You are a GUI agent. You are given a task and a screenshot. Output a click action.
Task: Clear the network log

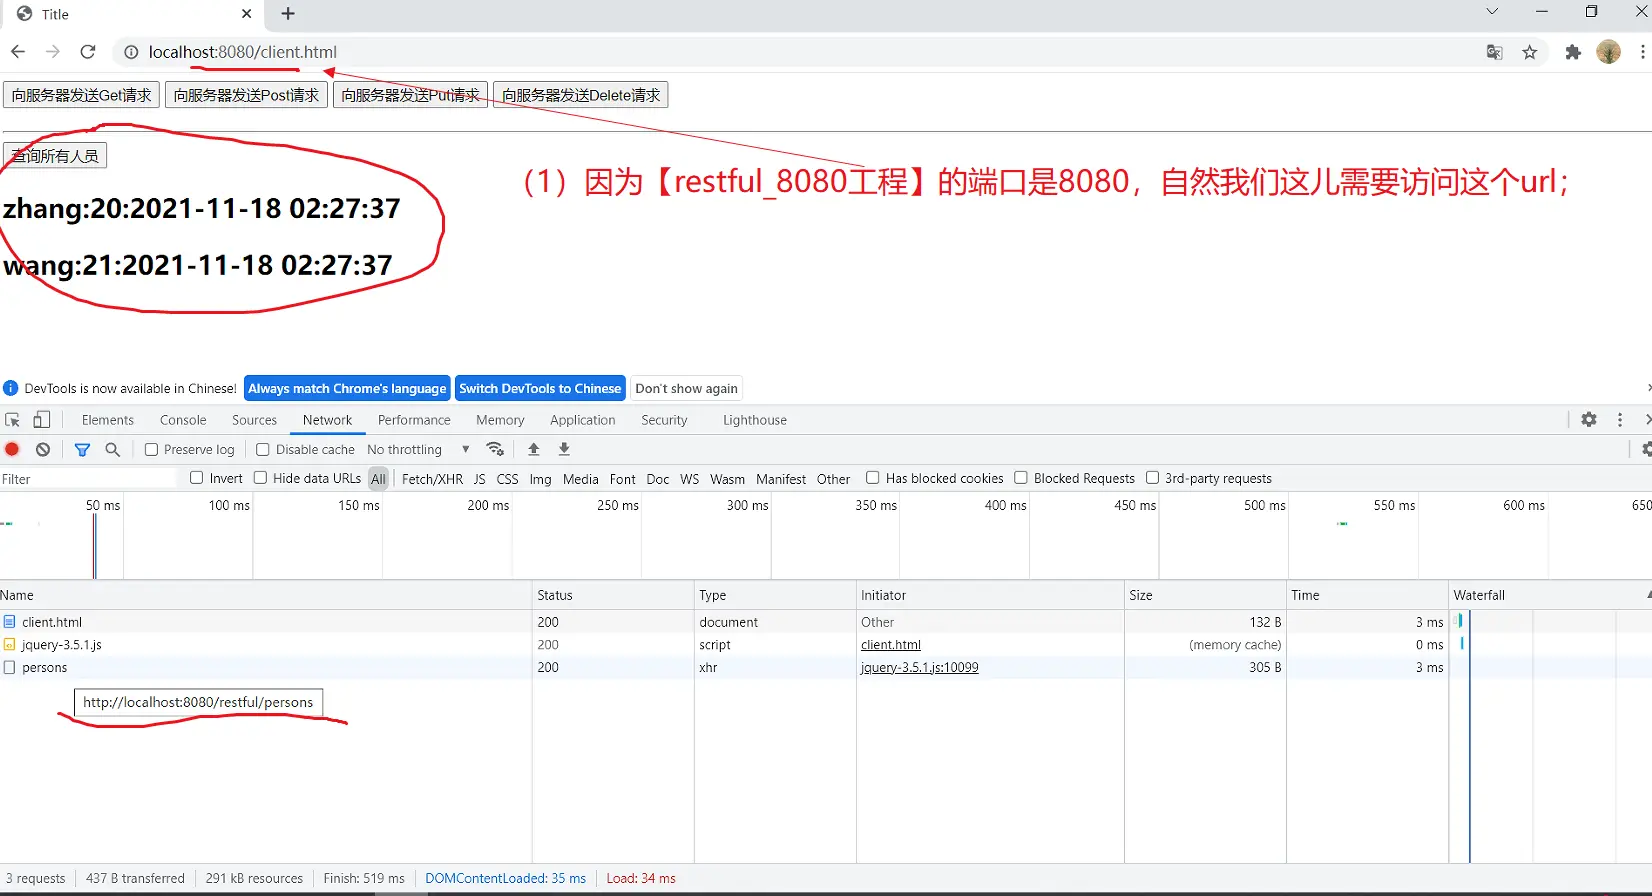[x=43, y=450]
